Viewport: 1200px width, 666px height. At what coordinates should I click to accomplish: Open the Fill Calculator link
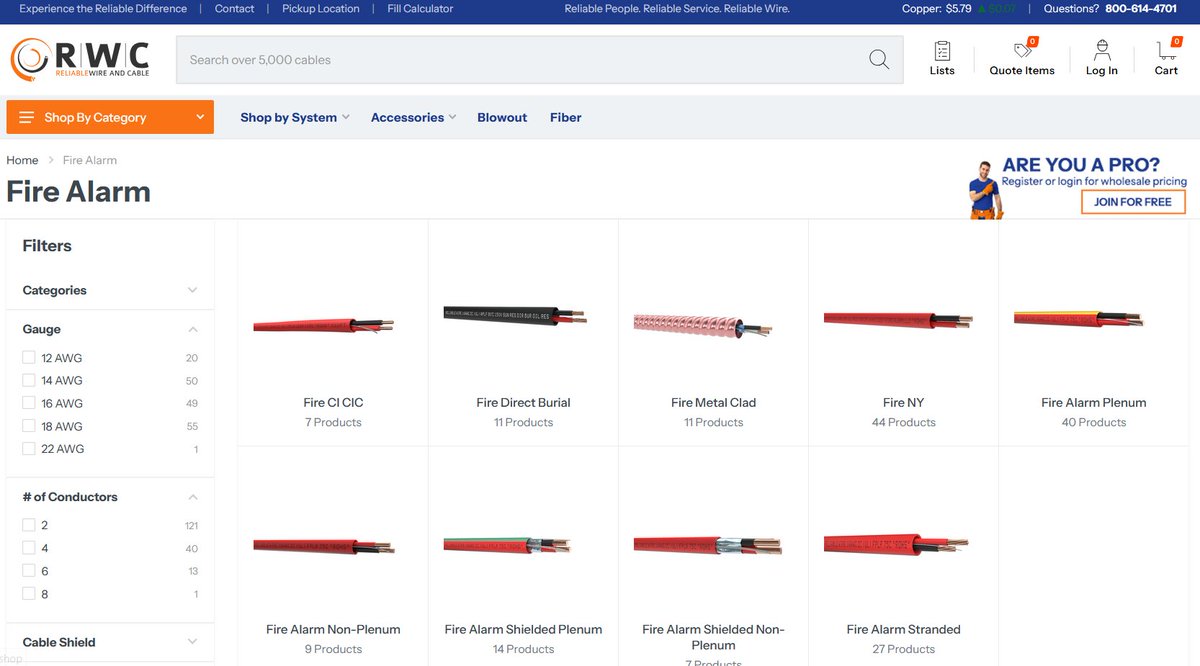(x=420, y=9)
